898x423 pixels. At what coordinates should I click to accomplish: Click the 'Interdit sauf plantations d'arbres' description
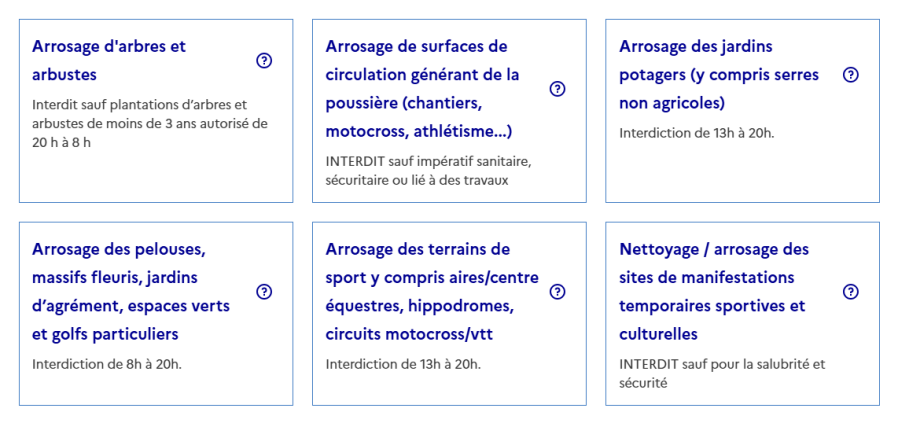[x=150, y=124]
